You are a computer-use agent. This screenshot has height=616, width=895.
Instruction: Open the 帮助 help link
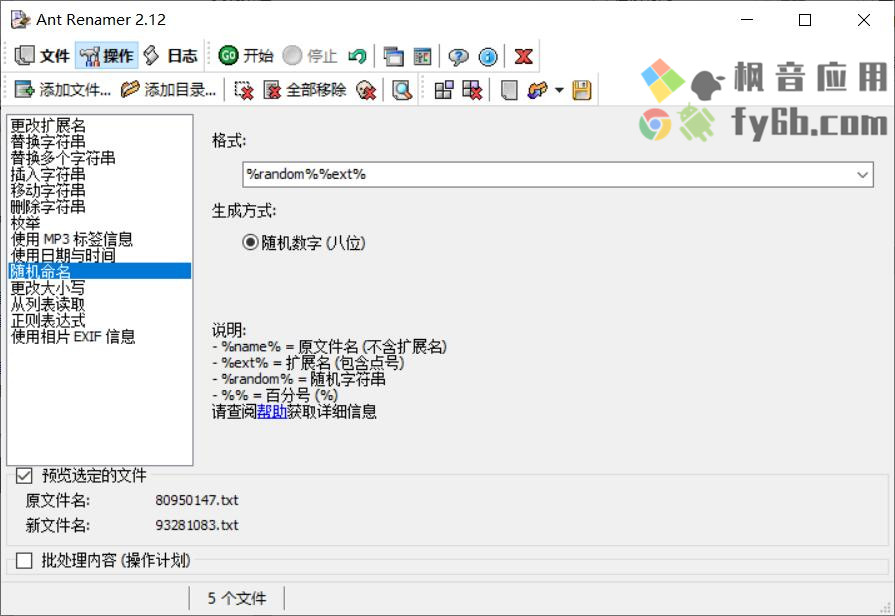(272, 412)
